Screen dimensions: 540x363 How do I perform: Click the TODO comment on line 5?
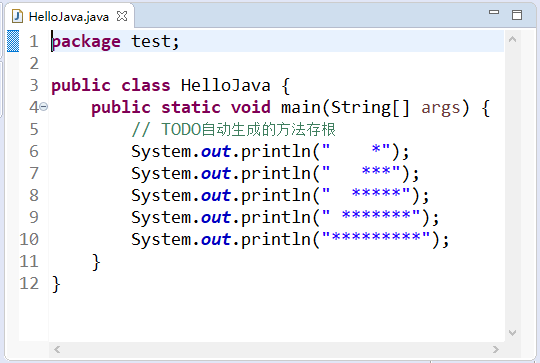(233, 129)
